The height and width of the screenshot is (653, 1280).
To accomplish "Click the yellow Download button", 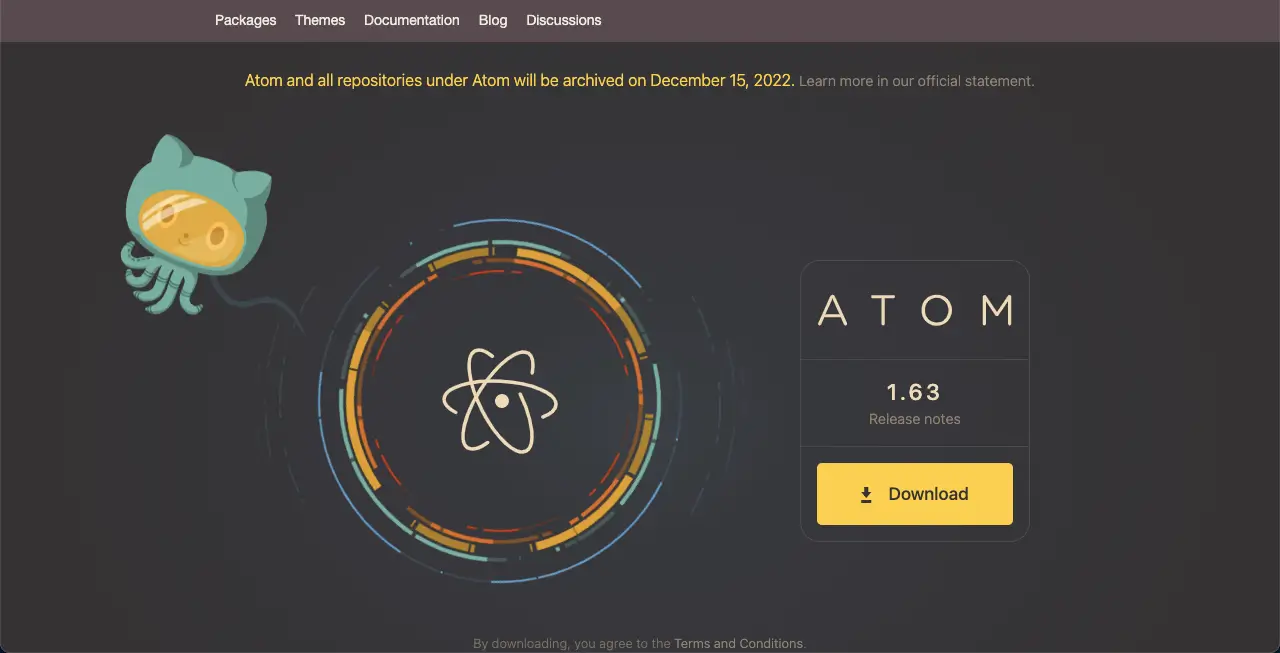I will [915, 494].
